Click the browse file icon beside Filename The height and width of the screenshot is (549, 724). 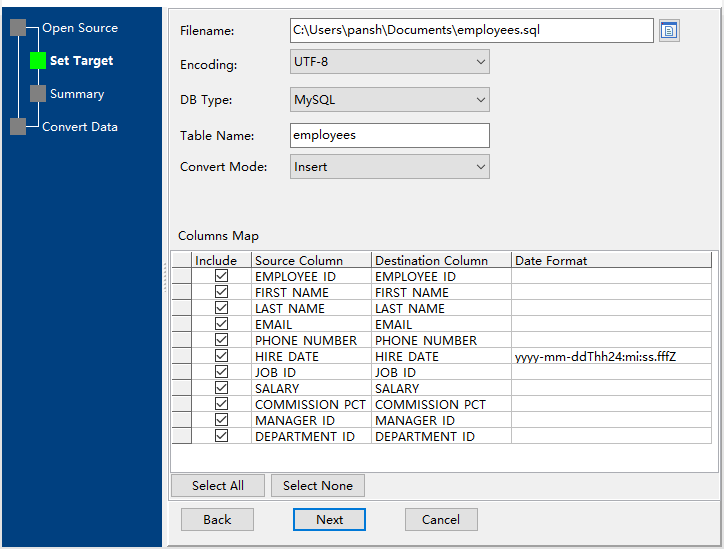point(669,30)
